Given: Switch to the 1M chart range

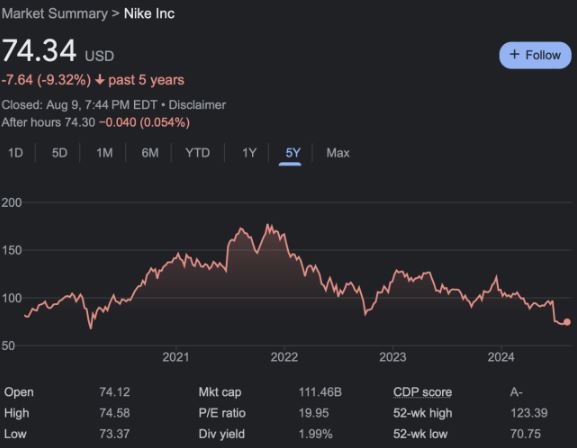Looking at the screenshot, I should (105, 153).
